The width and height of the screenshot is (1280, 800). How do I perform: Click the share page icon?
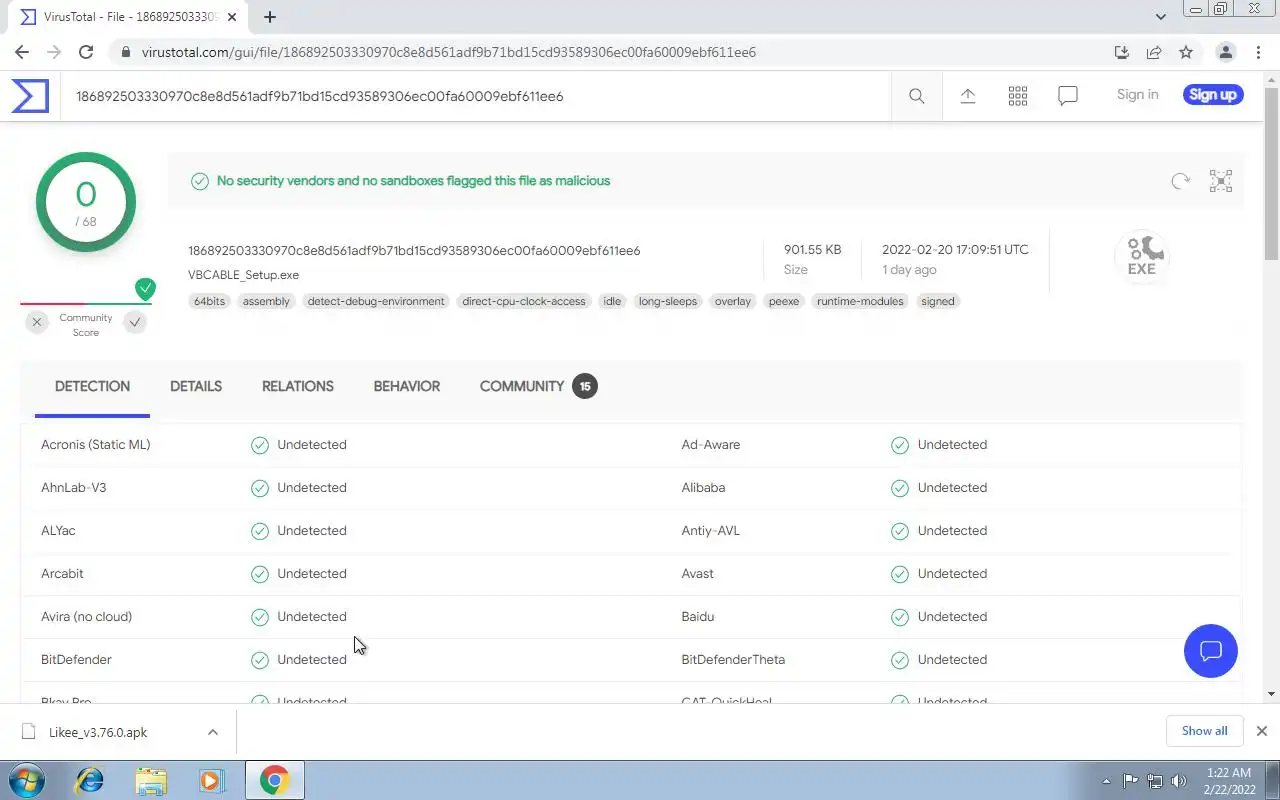1154,52
